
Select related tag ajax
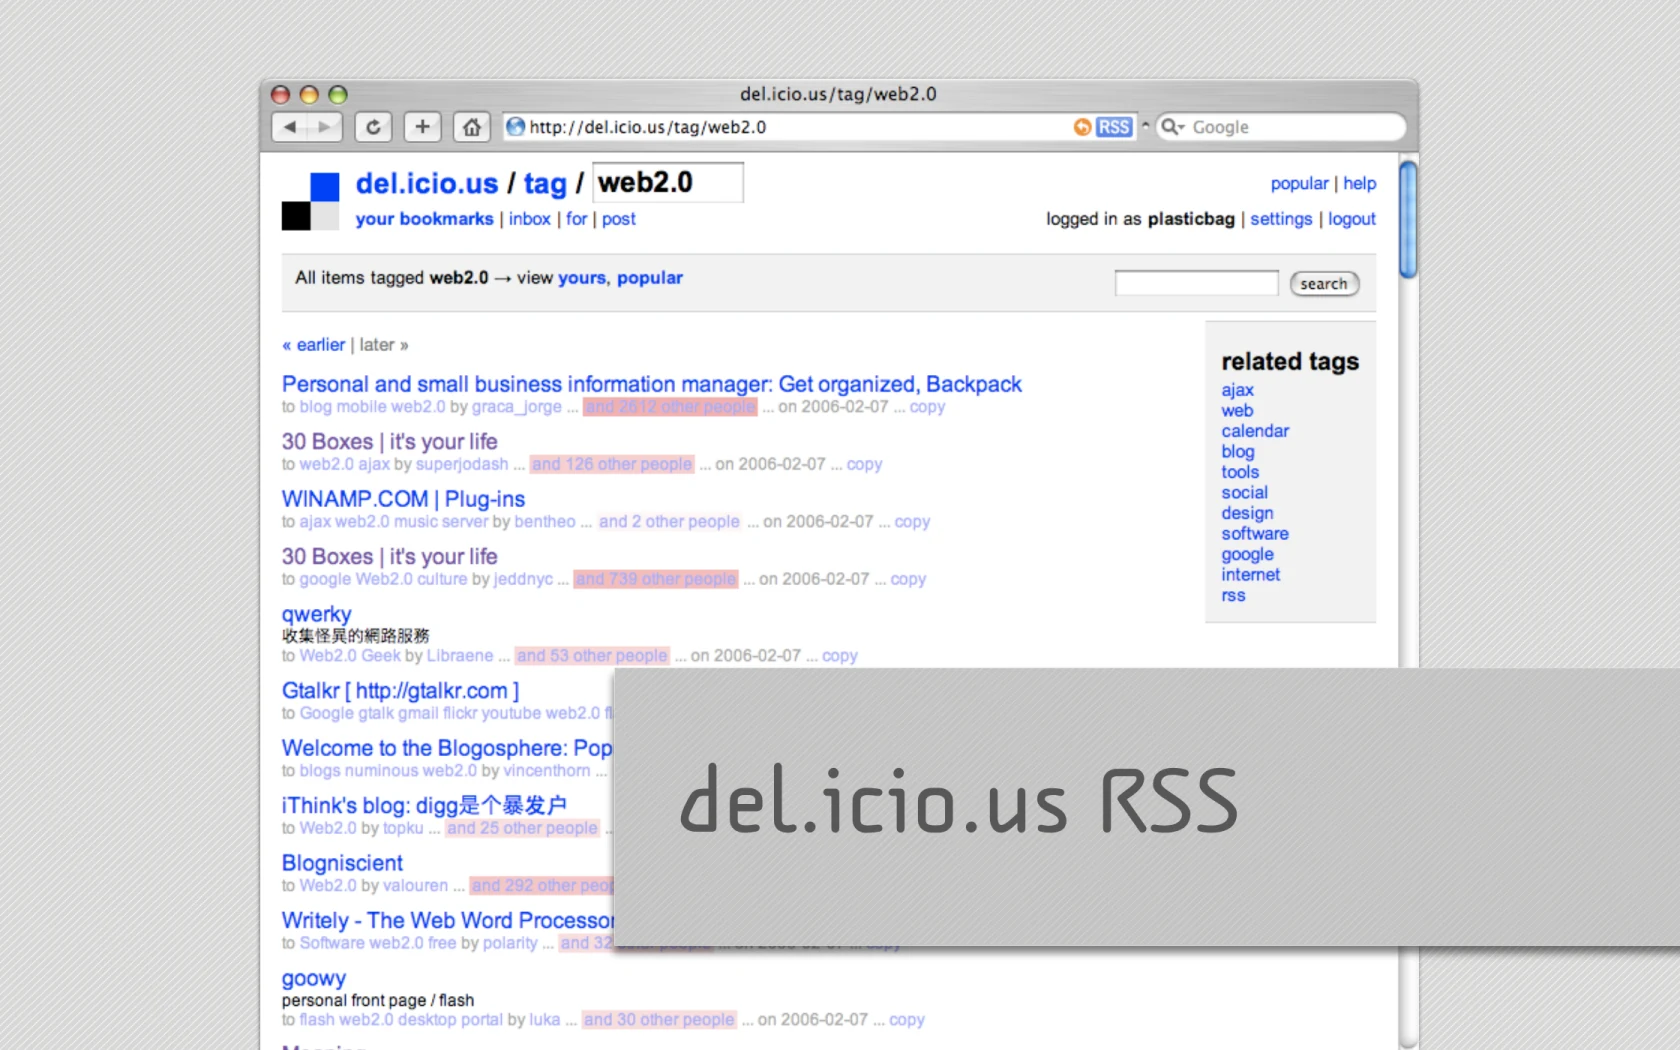(1237, 390)
